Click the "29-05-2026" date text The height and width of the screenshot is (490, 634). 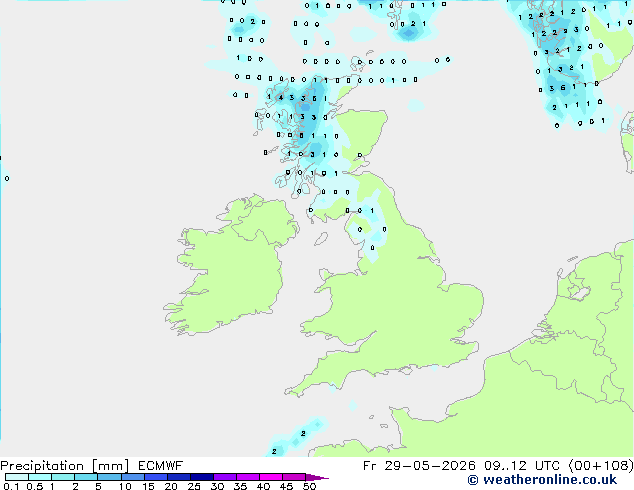pyautogui.click(x=430, y=466)
